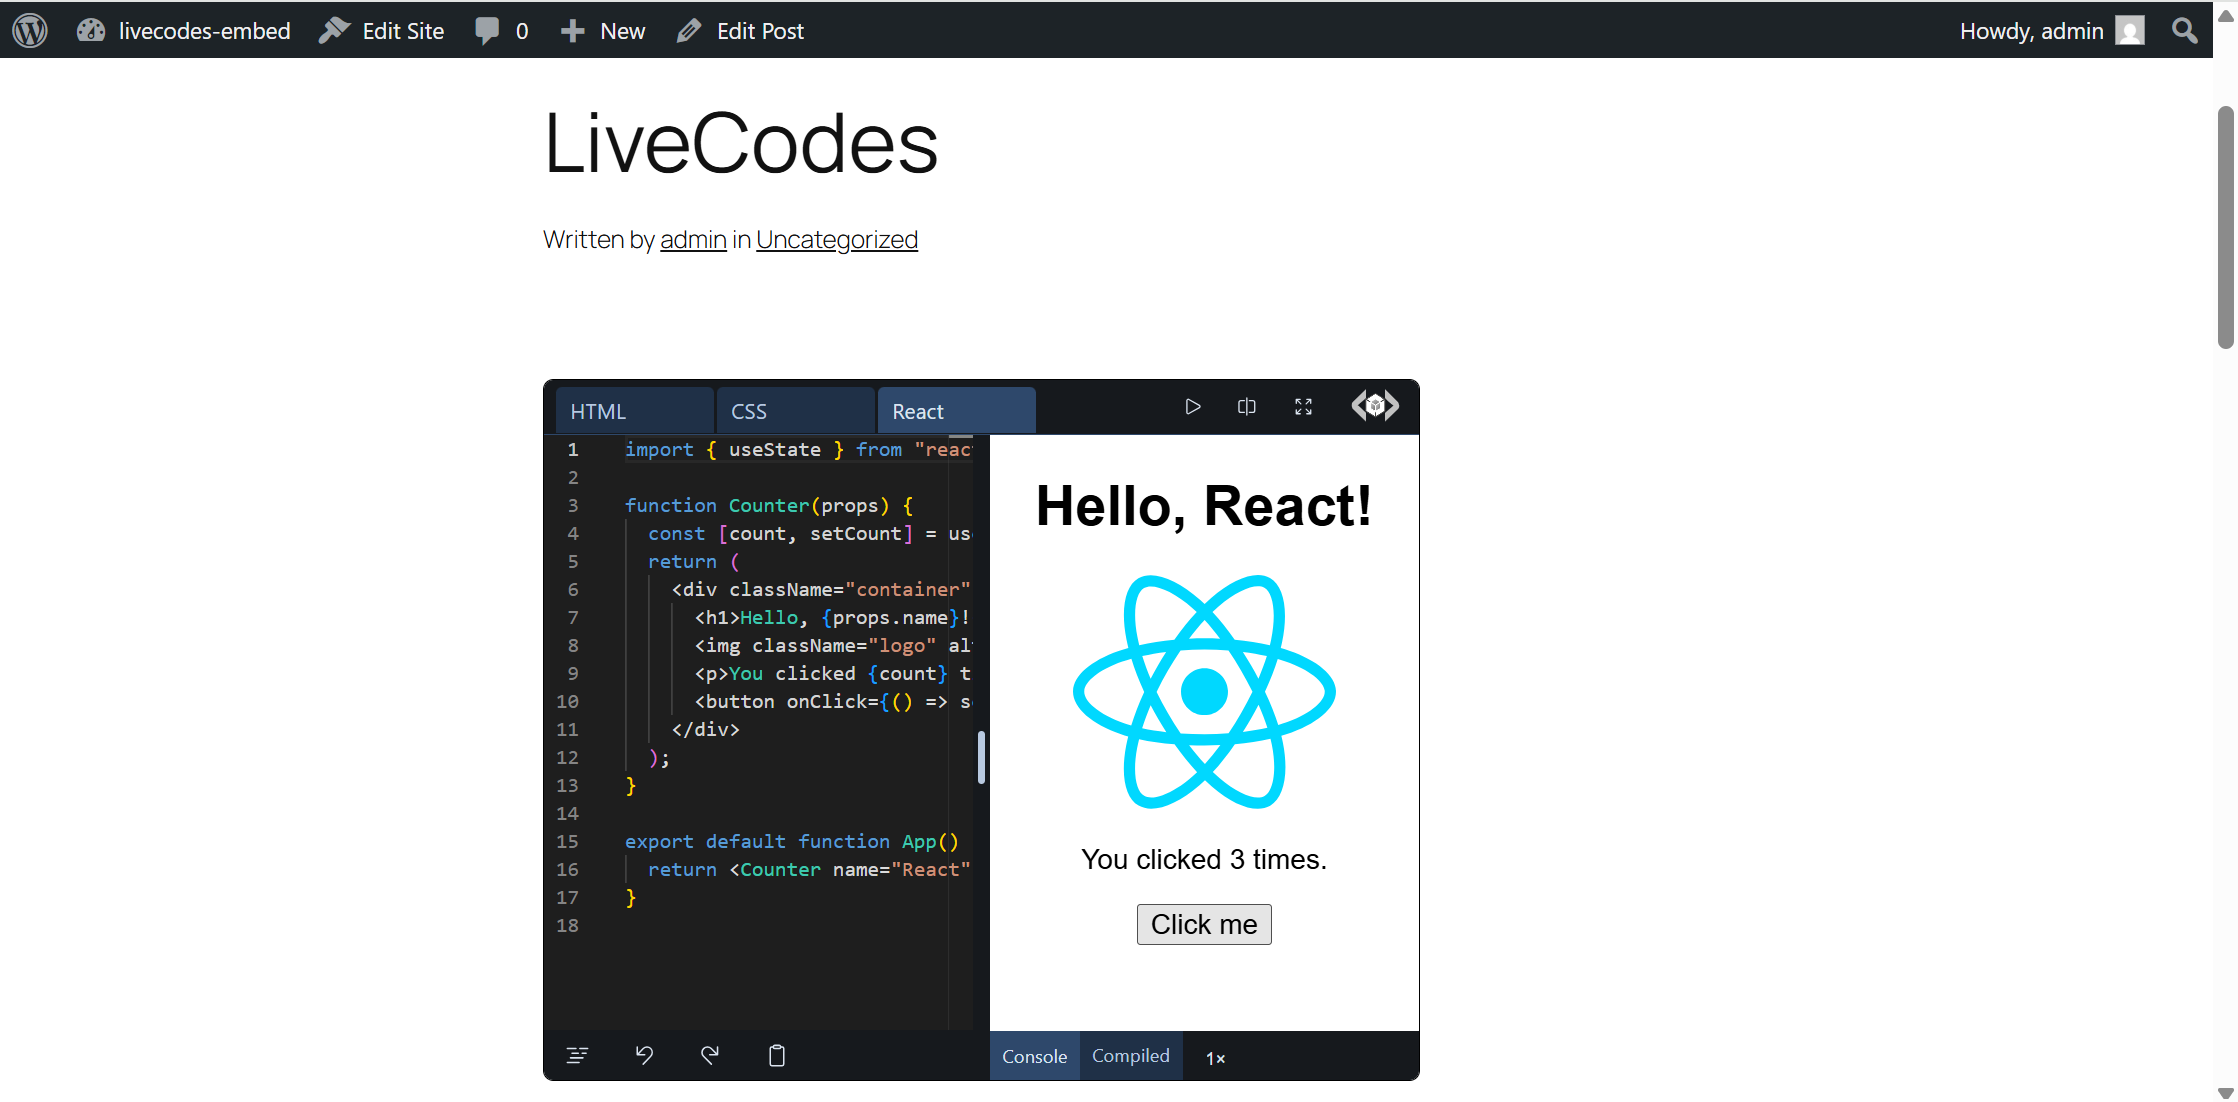Viewport: 2238px width, 1102px height.
Task: Click the page scrollbar up arrow
Action: pos(2226,14)
